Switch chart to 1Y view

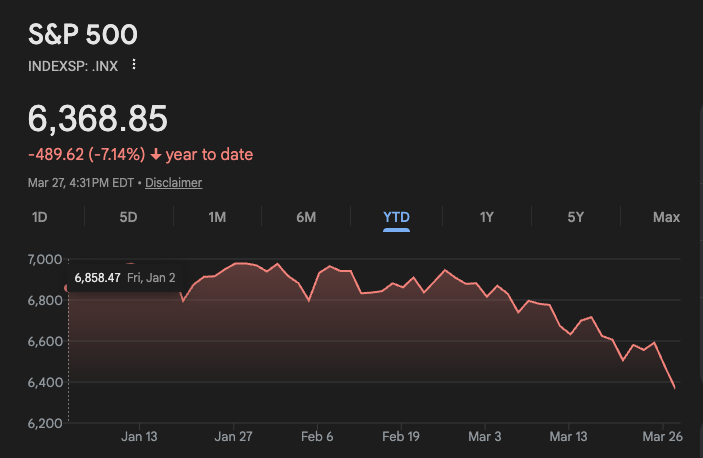click(x=486, y=217)
